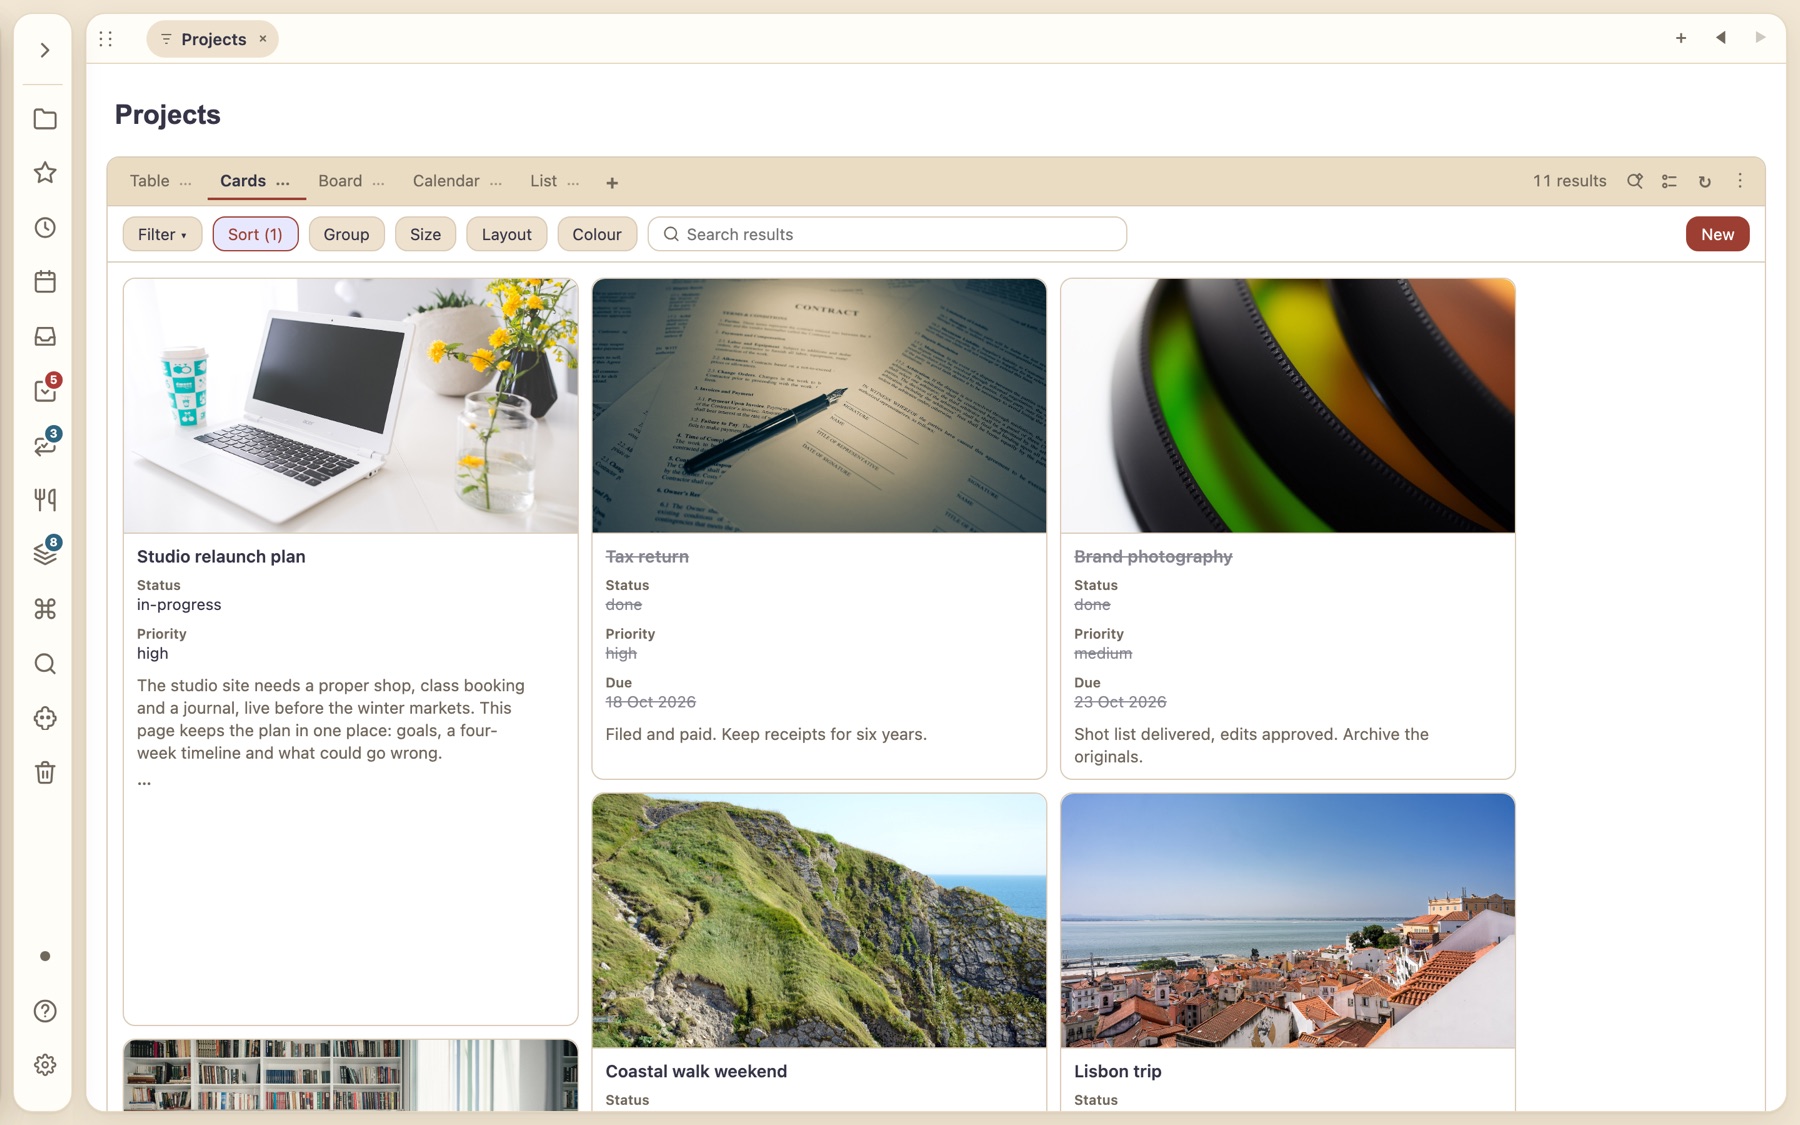Open layers icon with badge 8

pos(45,554)
